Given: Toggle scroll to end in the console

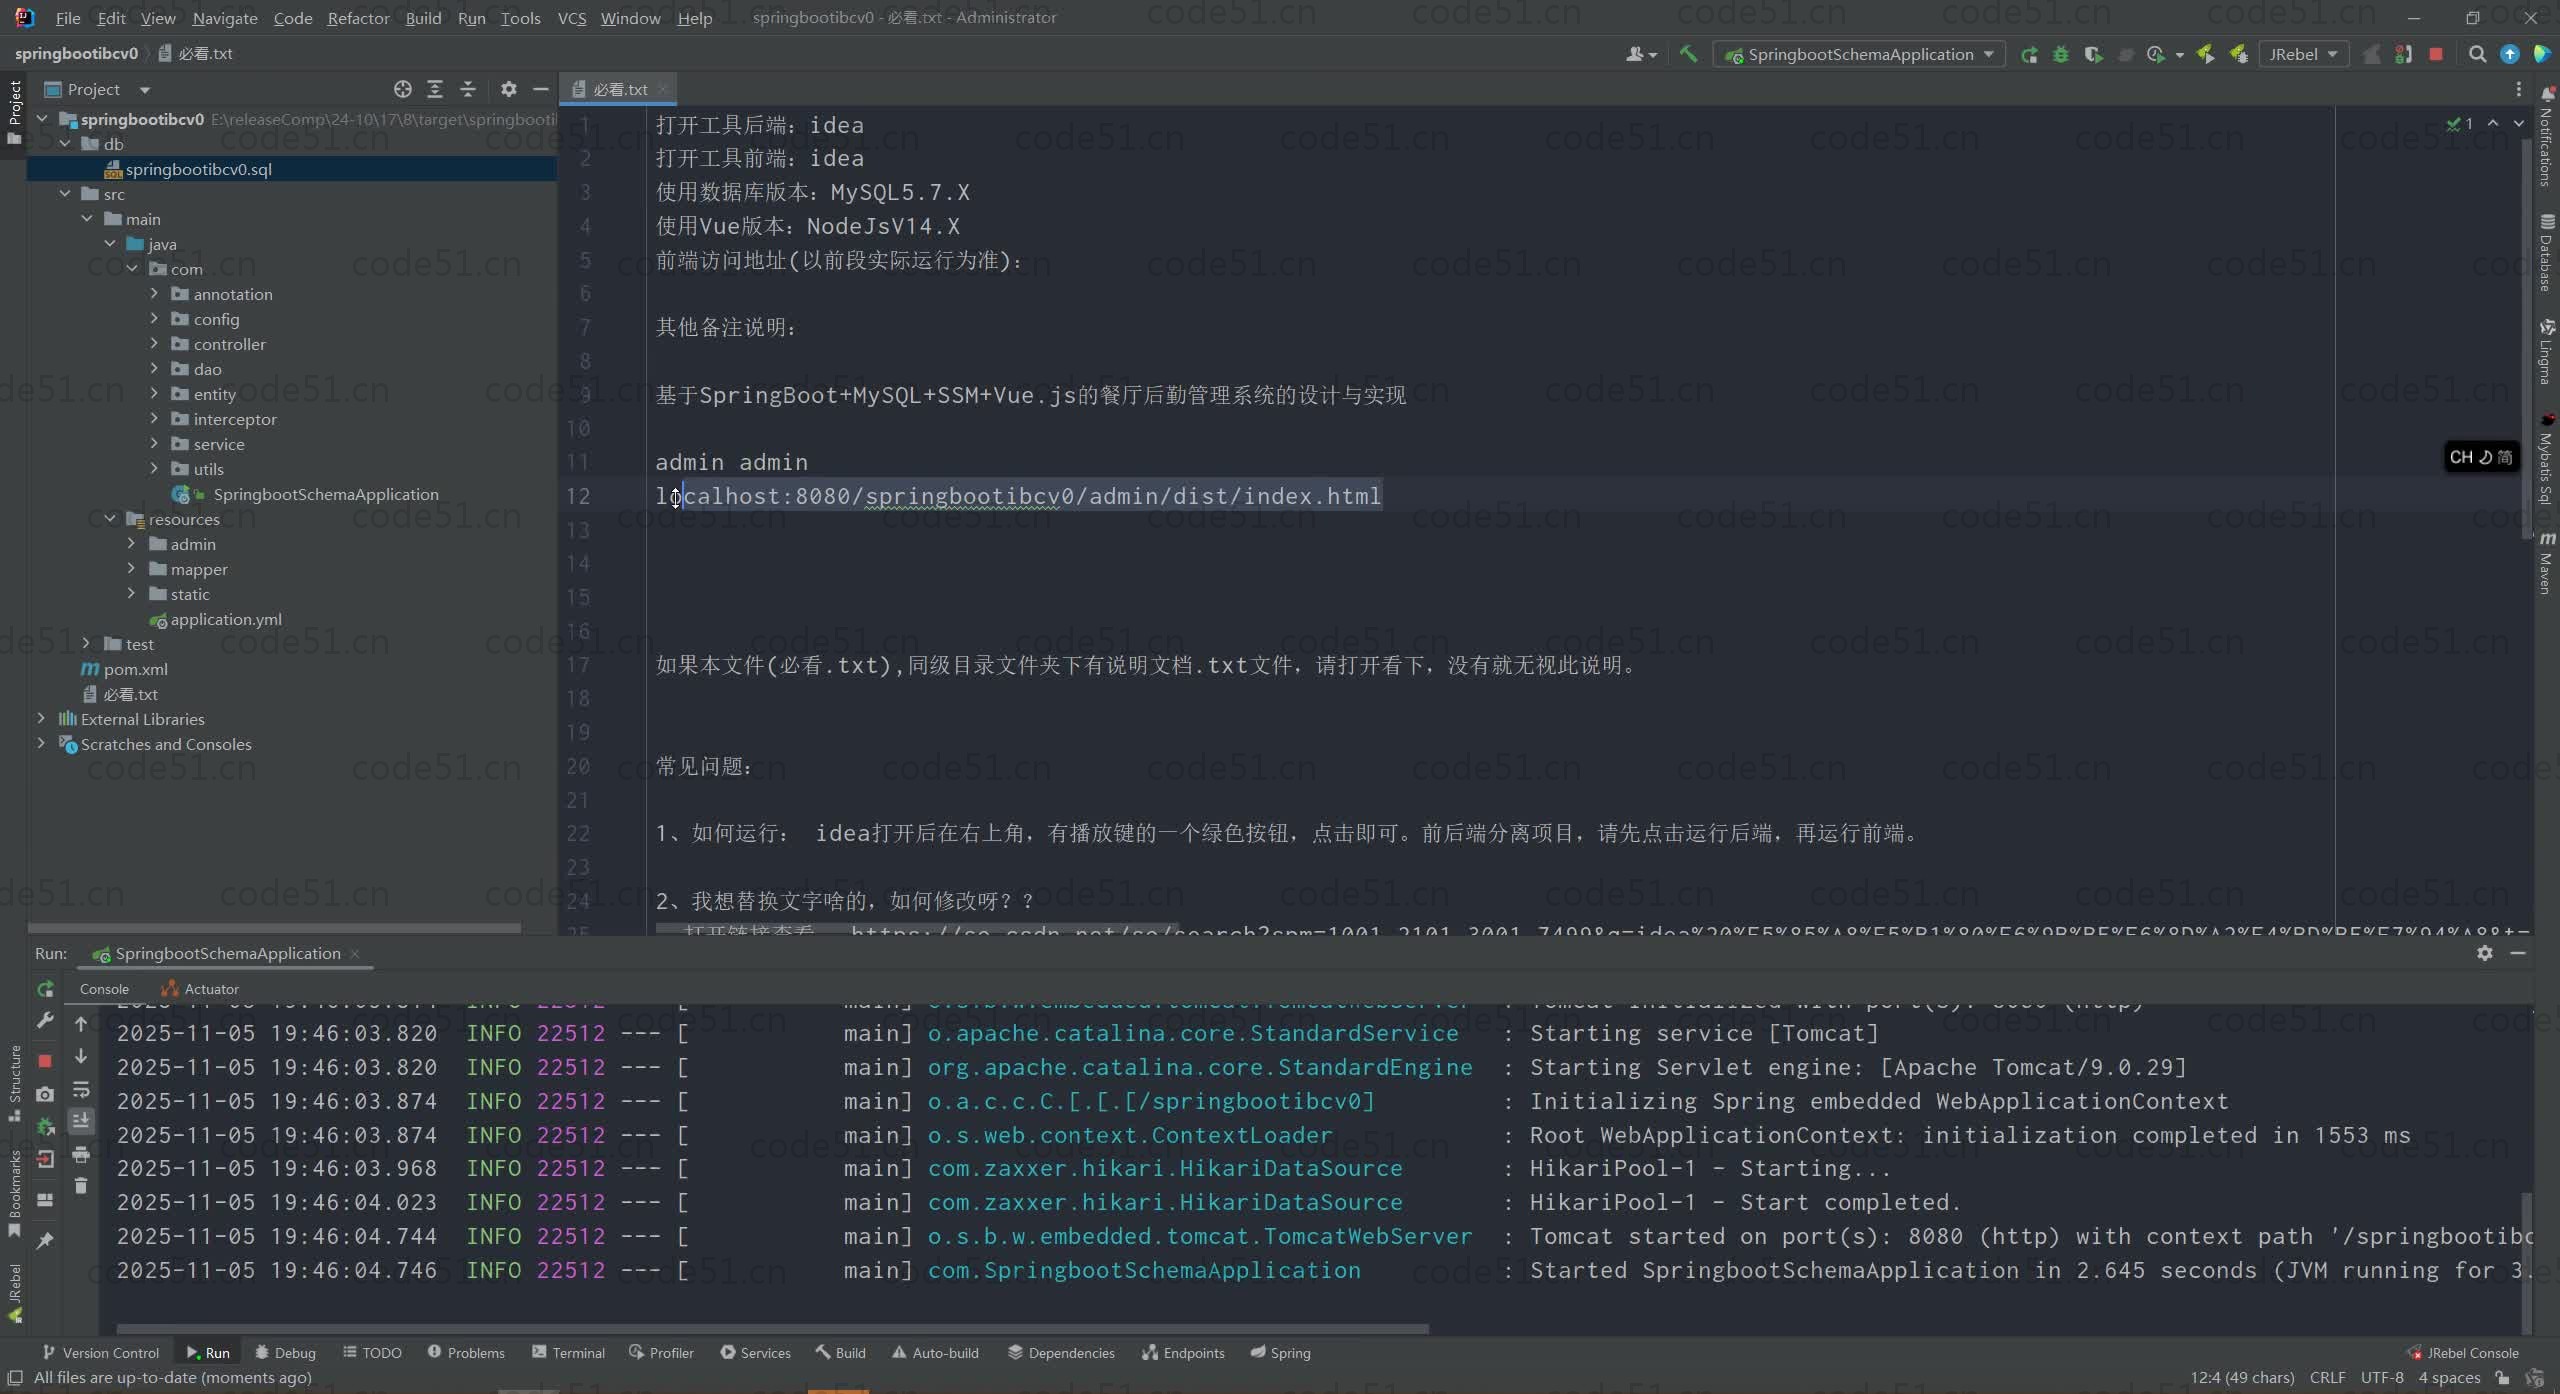Looking at the screenshot, I should pyautogui.click(x=81, y=1121).
